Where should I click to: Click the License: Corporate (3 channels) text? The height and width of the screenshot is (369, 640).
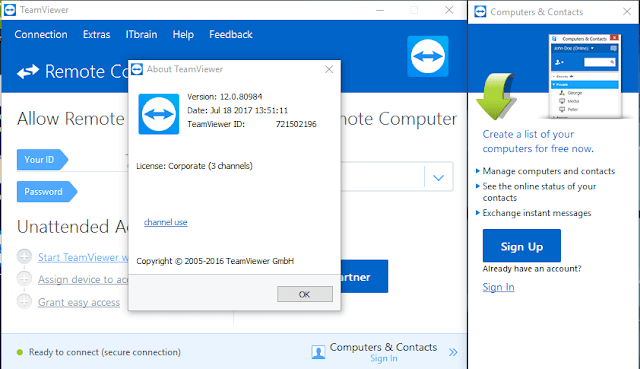click(194, 166)
